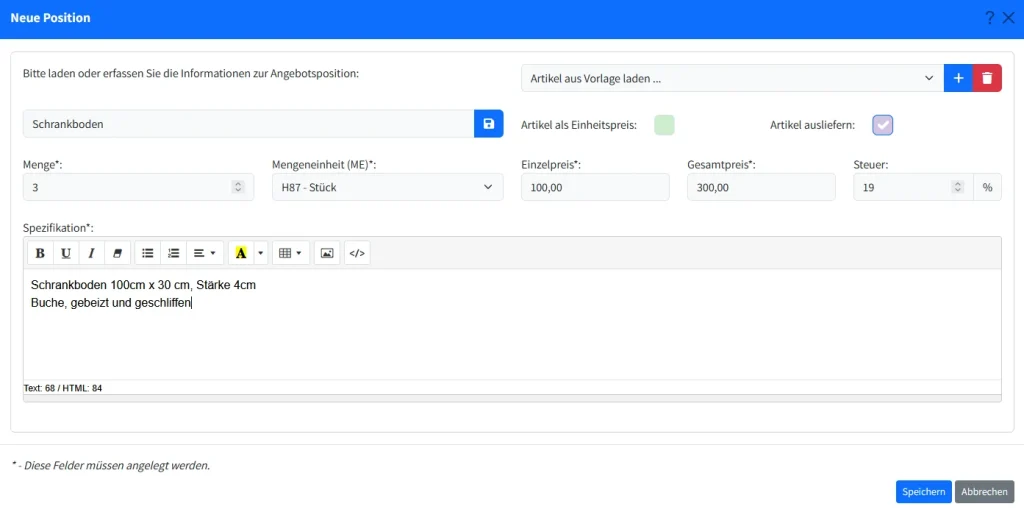Toggle italic formatting in editor toolbar

tap(91, 253)
